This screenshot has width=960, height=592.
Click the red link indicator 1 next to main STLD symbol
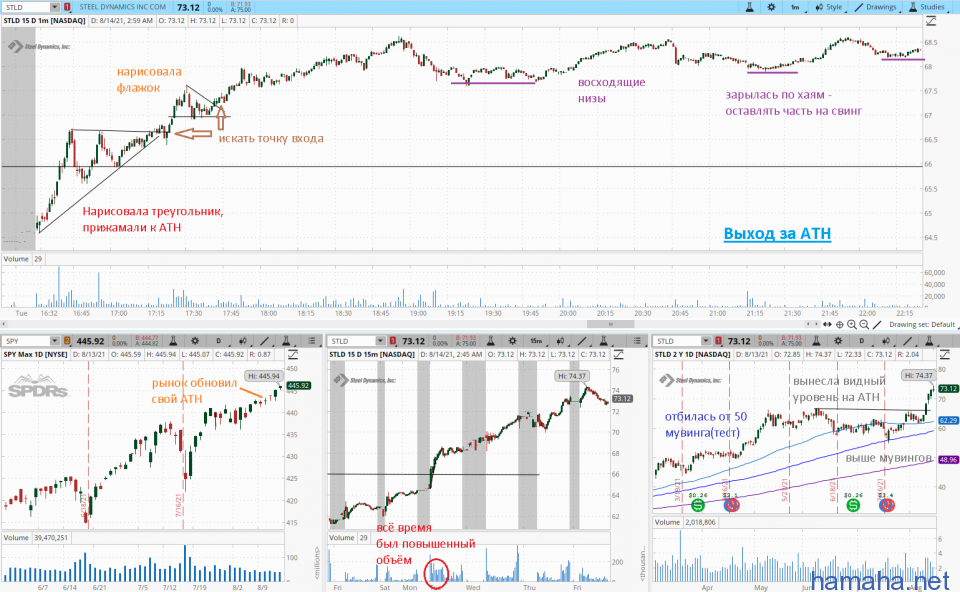(x=67, y=7)
